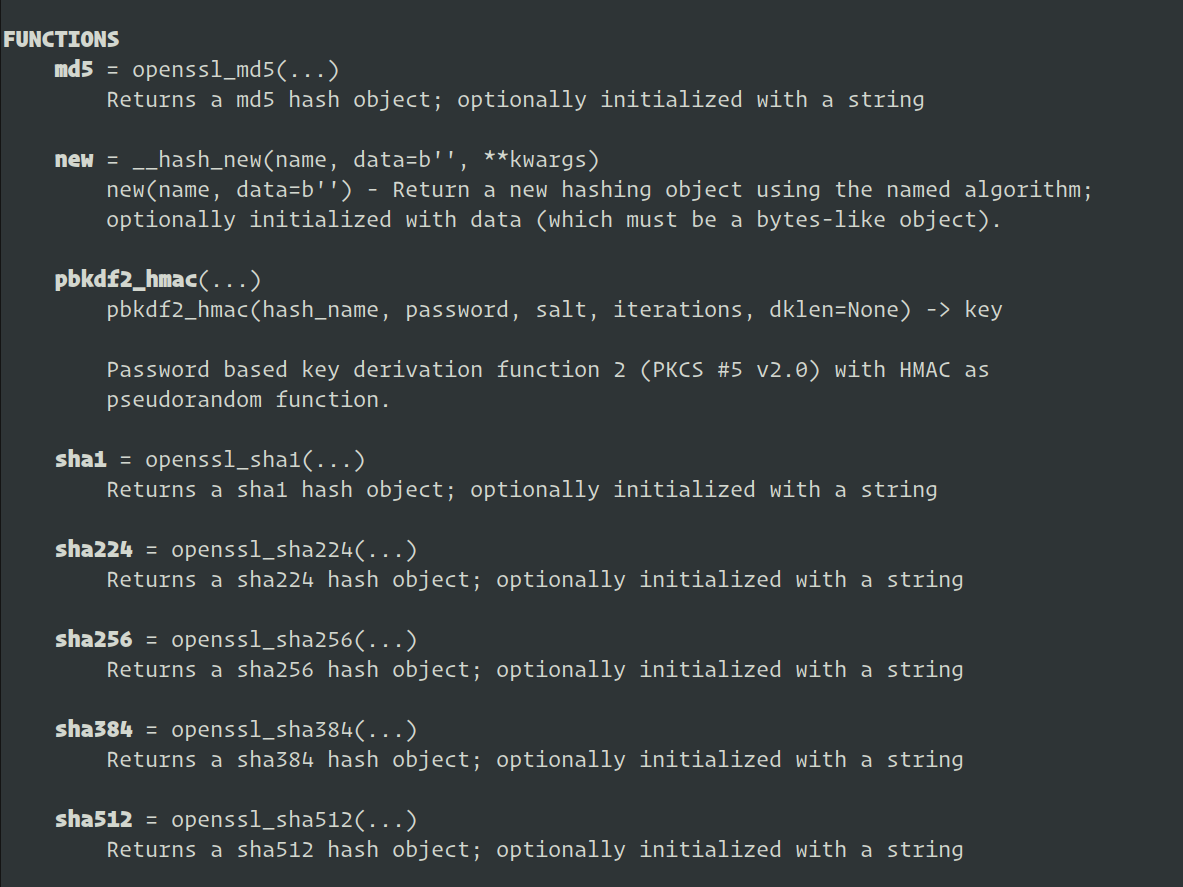Click the openssl_md5(...) text

[x=235, y=69]
